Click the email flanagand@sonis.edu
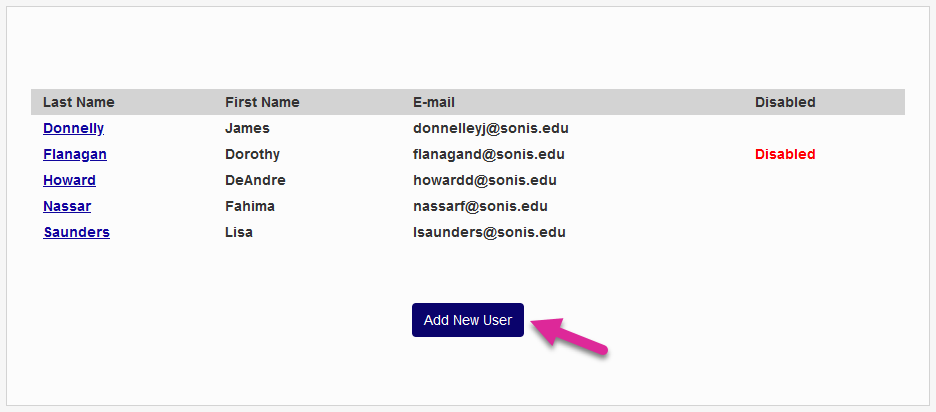Screen dimensions: 936x412 489,154
